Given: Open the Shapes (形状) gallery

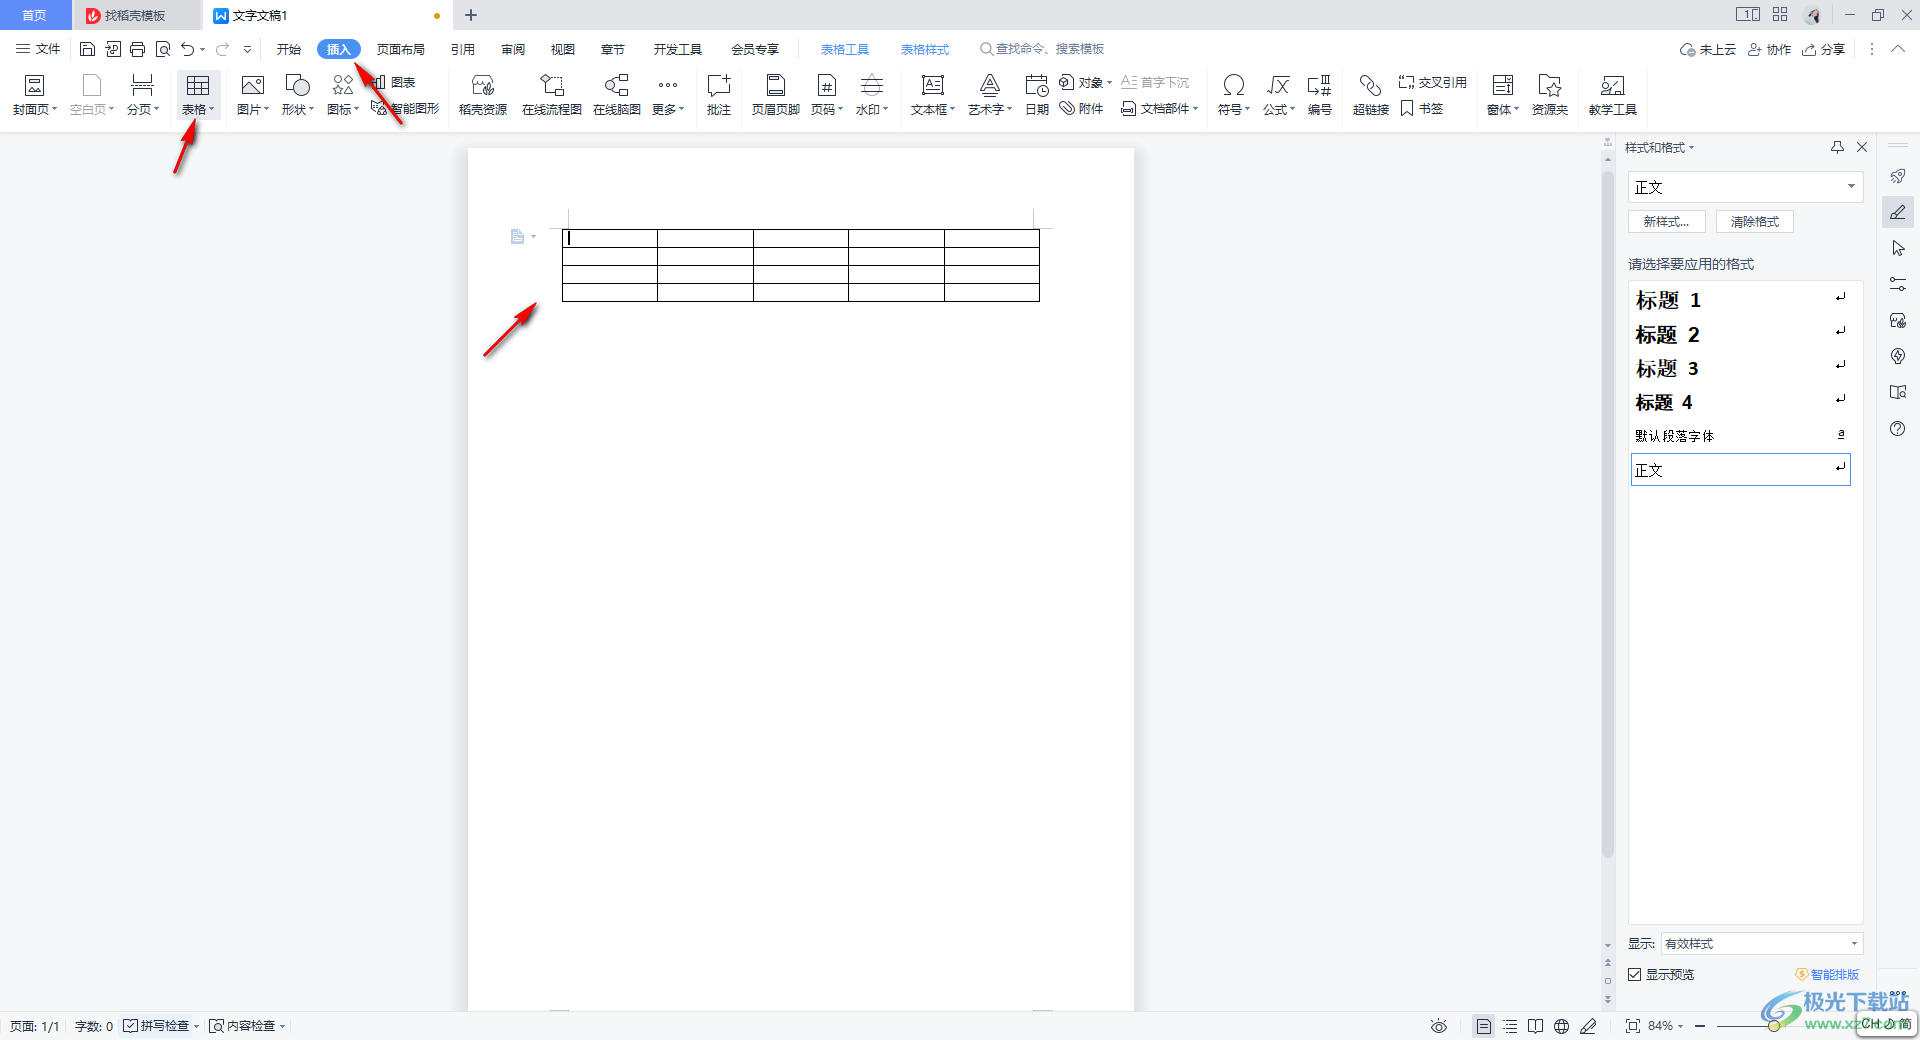Looking at the screenshot, I should coord(297,95).
